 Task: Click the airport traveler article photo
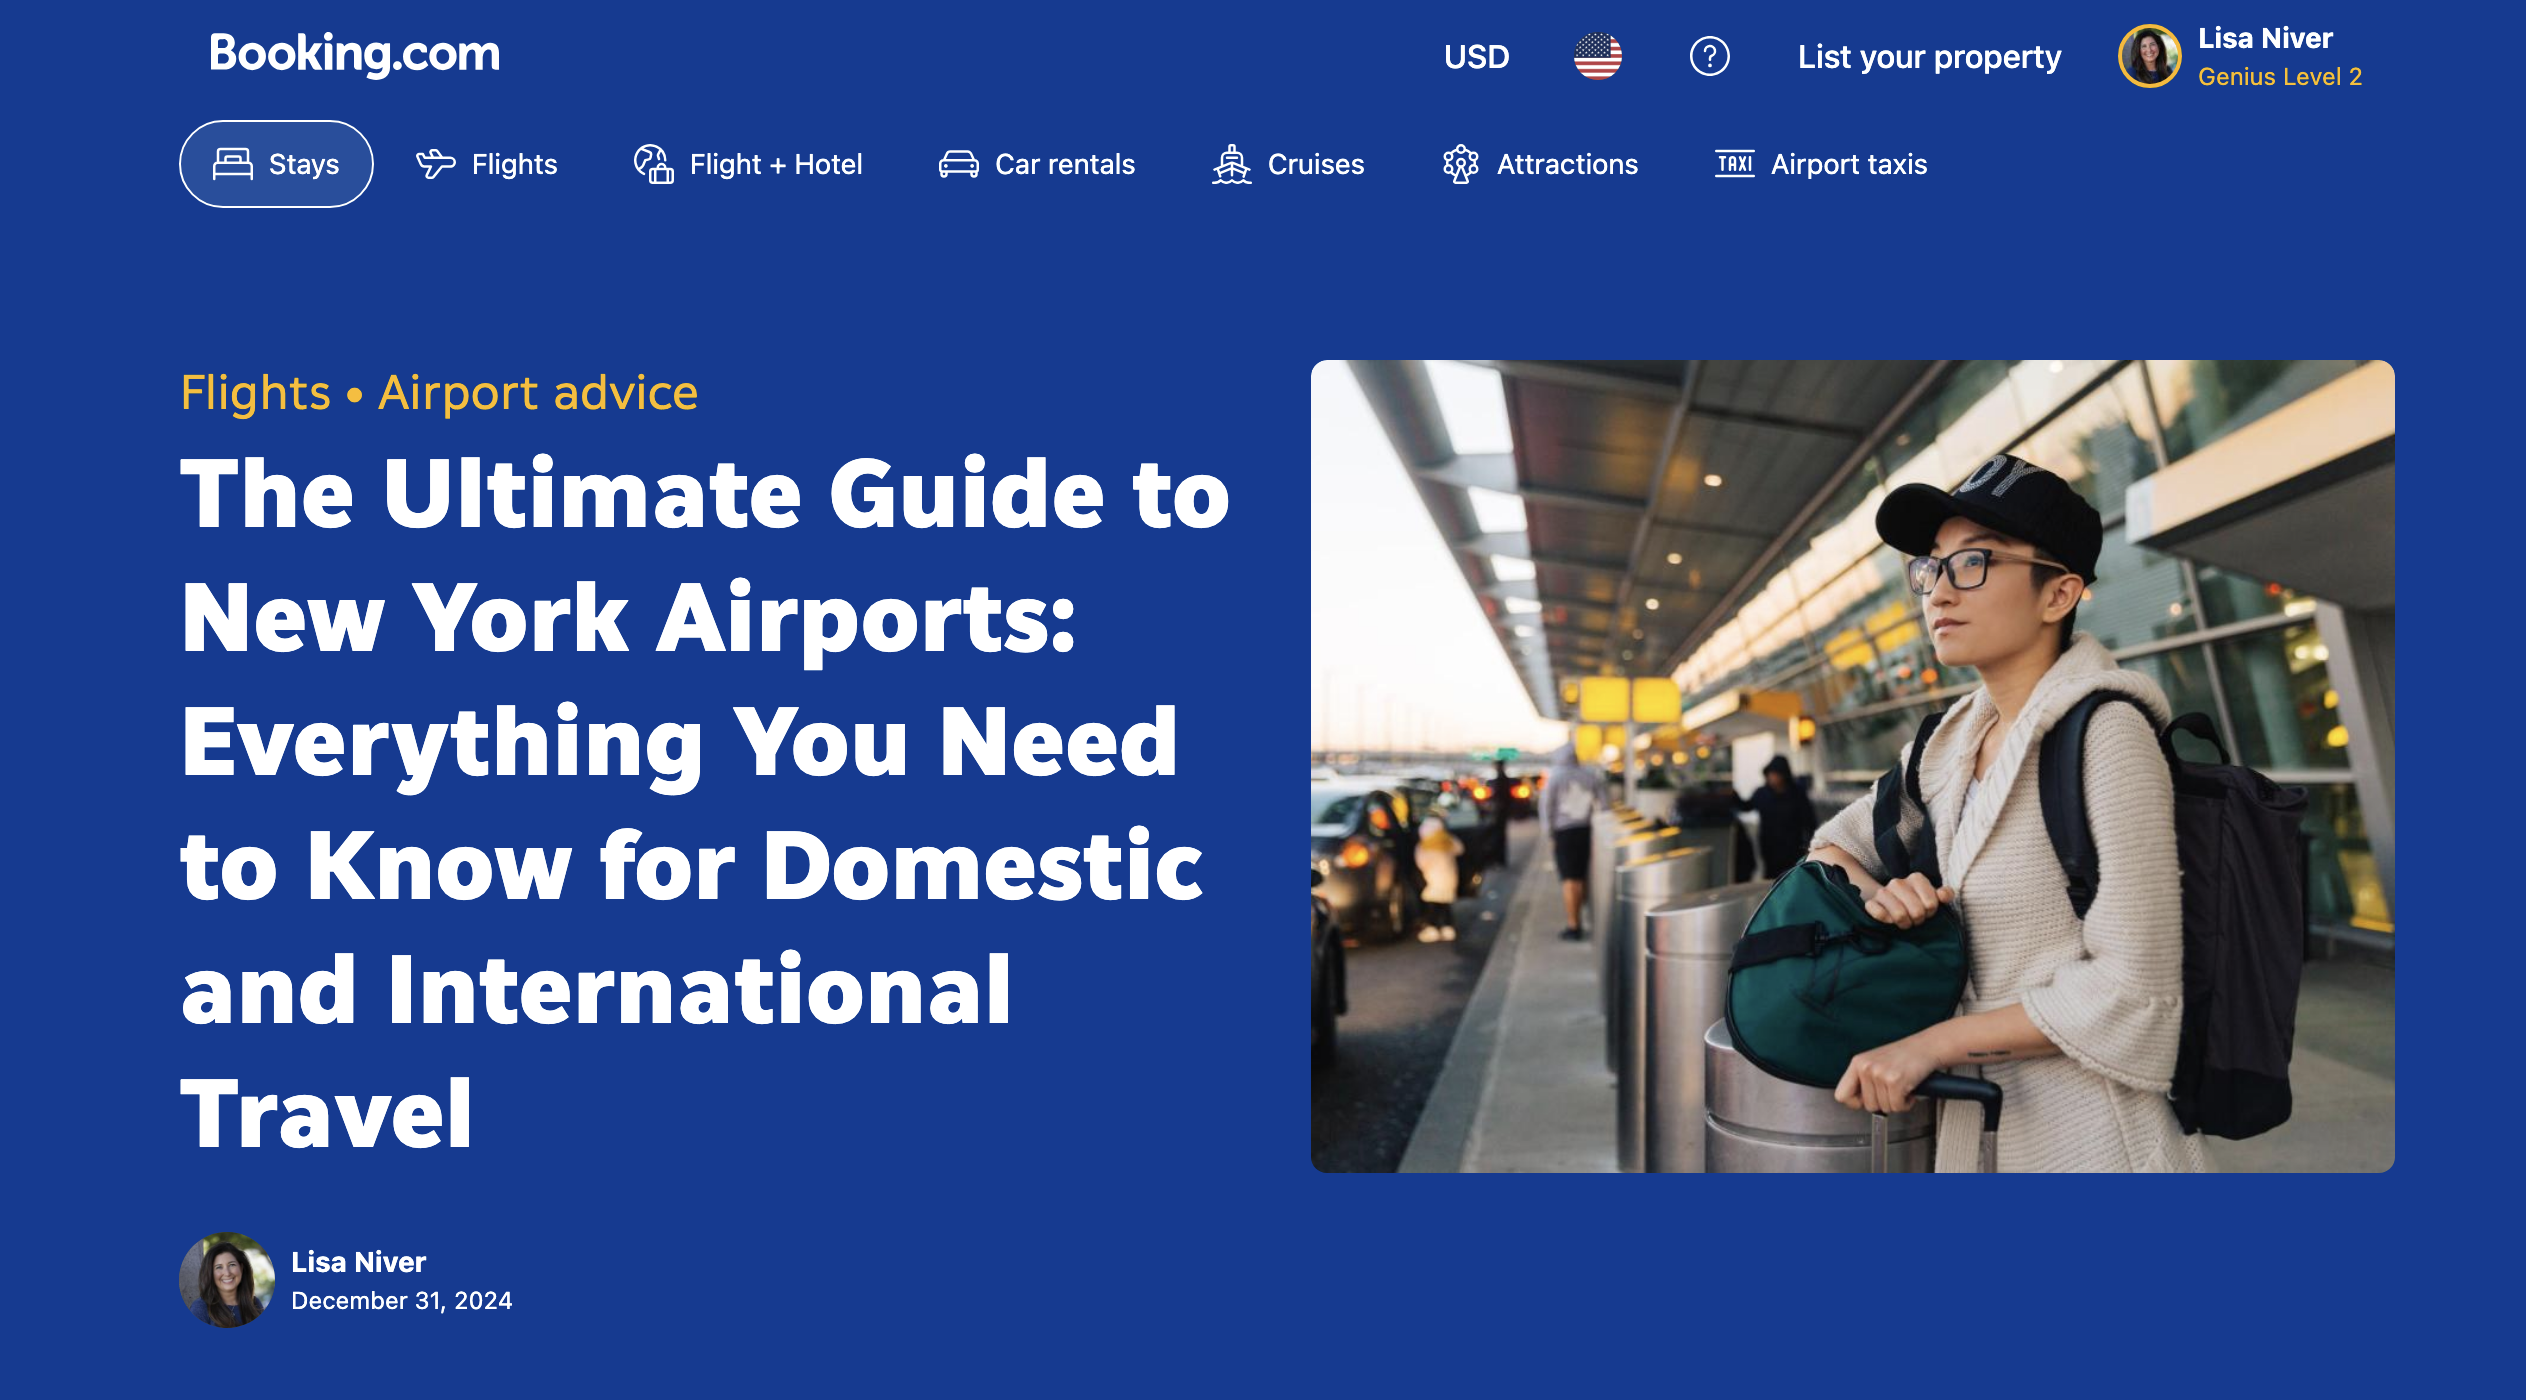pos(1852,766)
